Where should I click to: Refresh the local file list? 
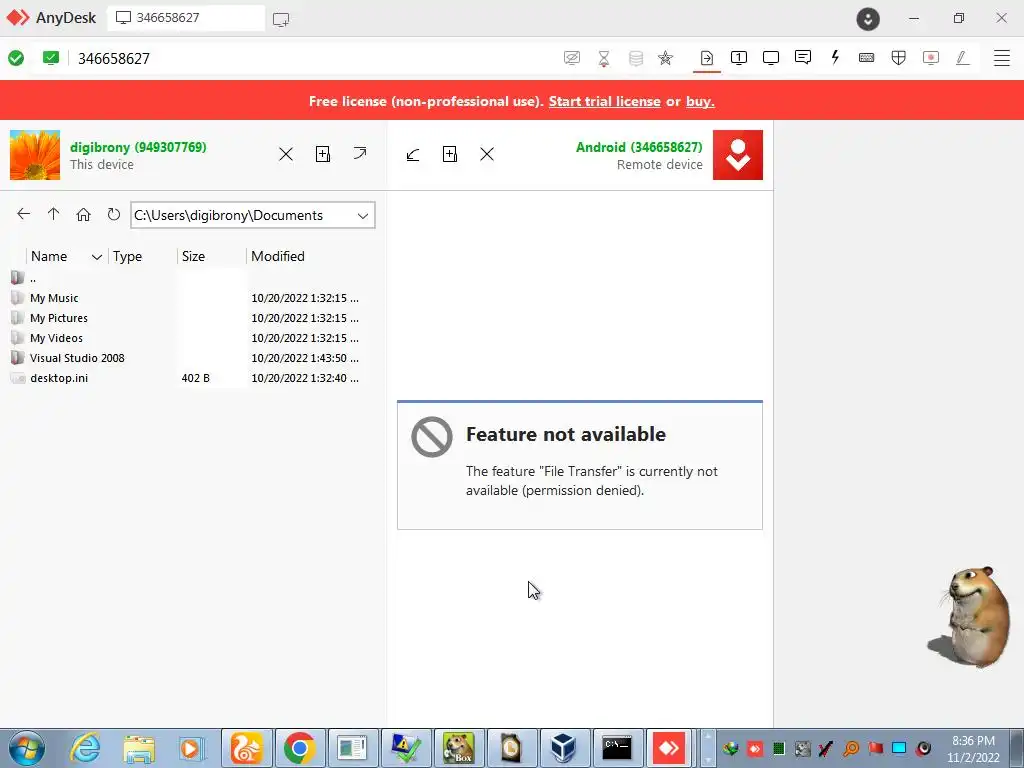tap(114, 214)
